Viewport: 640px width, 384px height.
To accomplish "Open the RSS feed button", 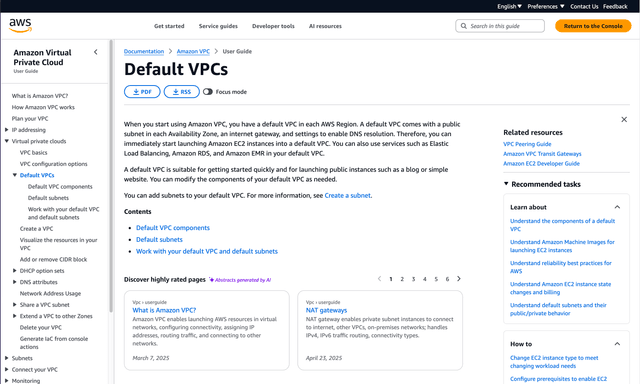I will [x=182, y=92].
